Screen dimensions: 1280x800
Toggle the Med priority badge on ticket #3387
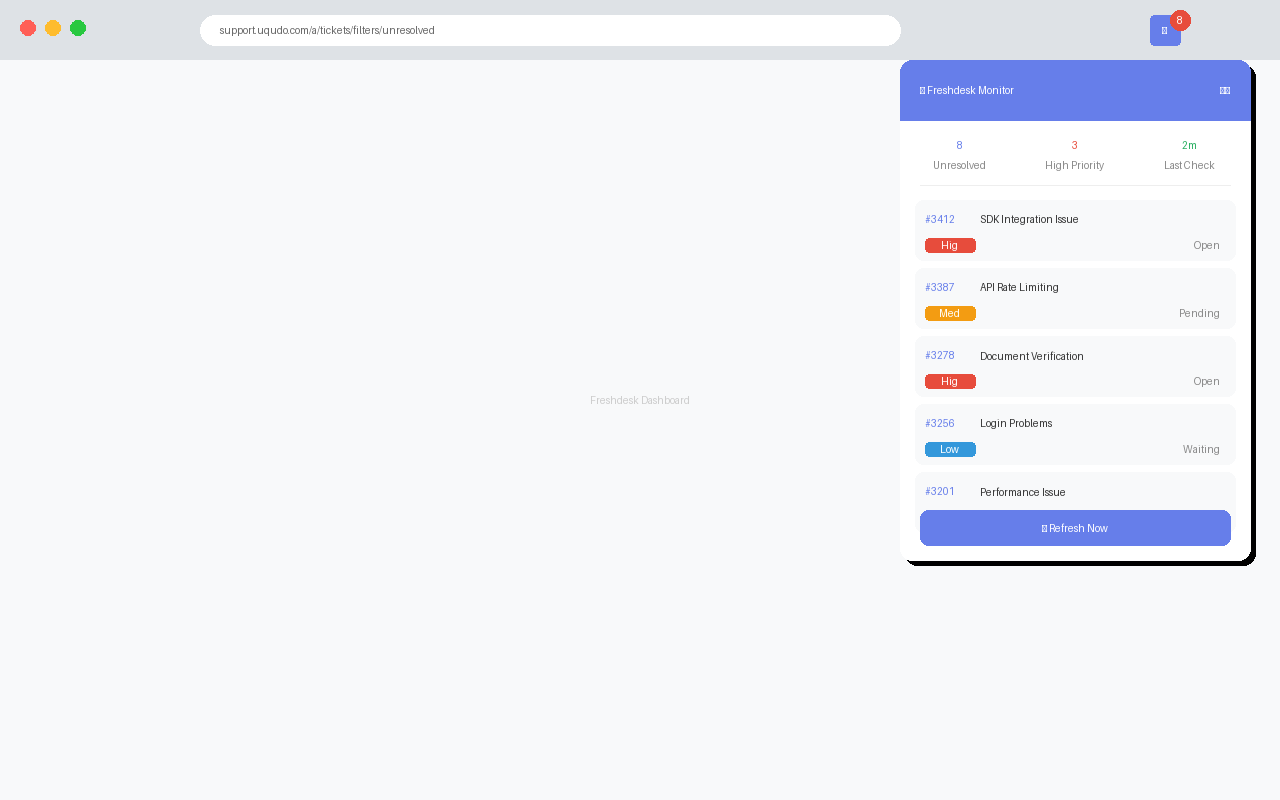click(949, 313)
